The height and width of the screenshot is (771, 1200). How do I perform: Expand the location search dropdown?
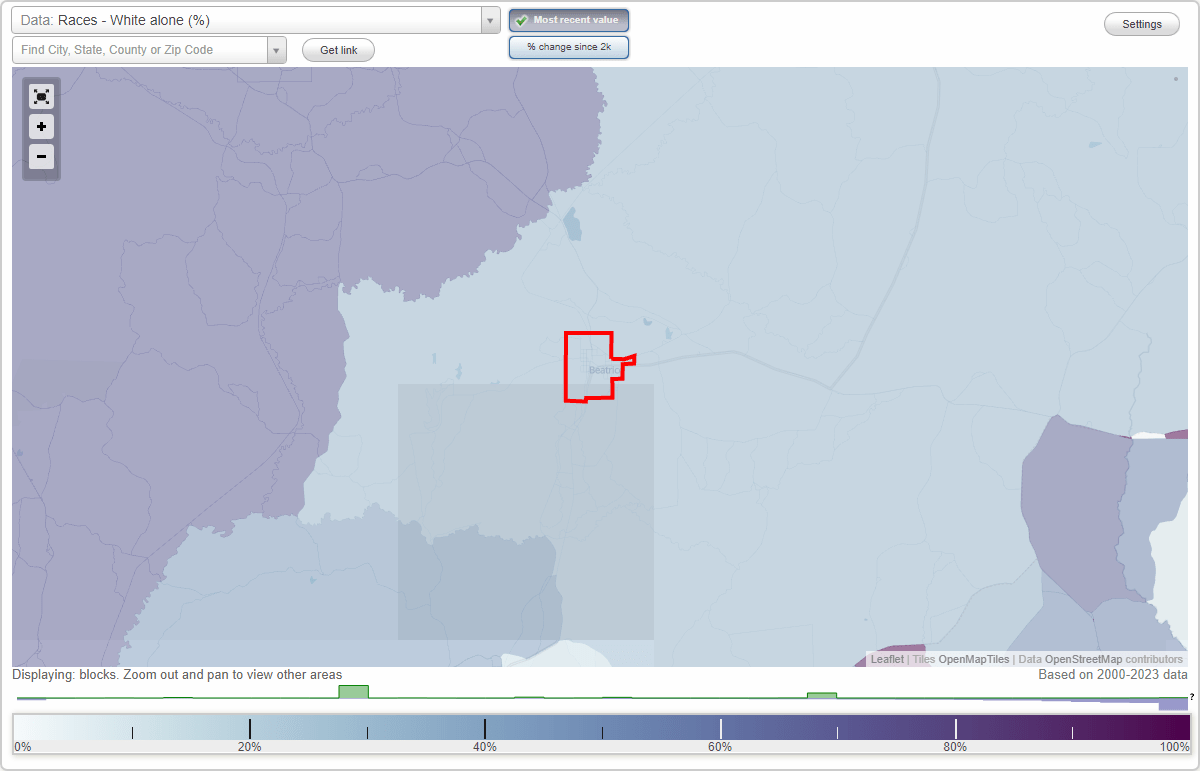pos(277,49)
